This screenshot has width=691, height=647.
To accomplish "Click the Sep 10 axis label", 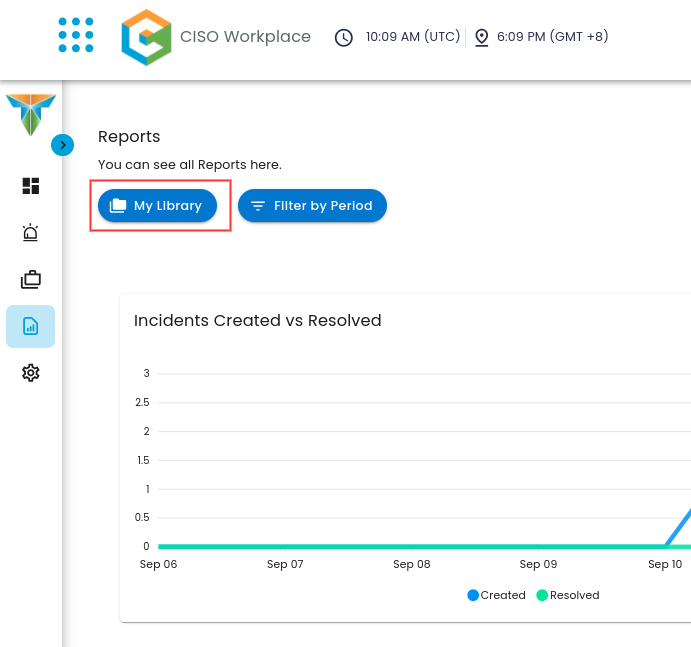I will click(x=665, y=564).
